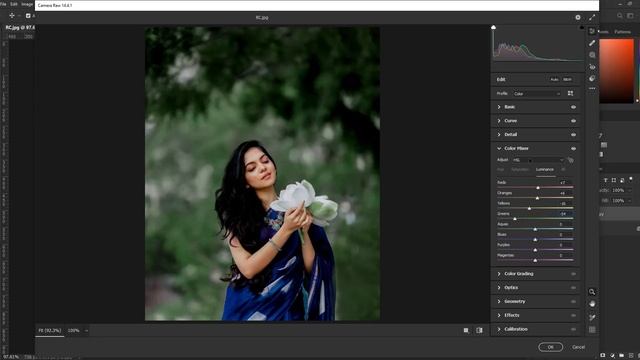Select Photoshop Move tool in options bar
640x360 pixels.
[12, 16]
